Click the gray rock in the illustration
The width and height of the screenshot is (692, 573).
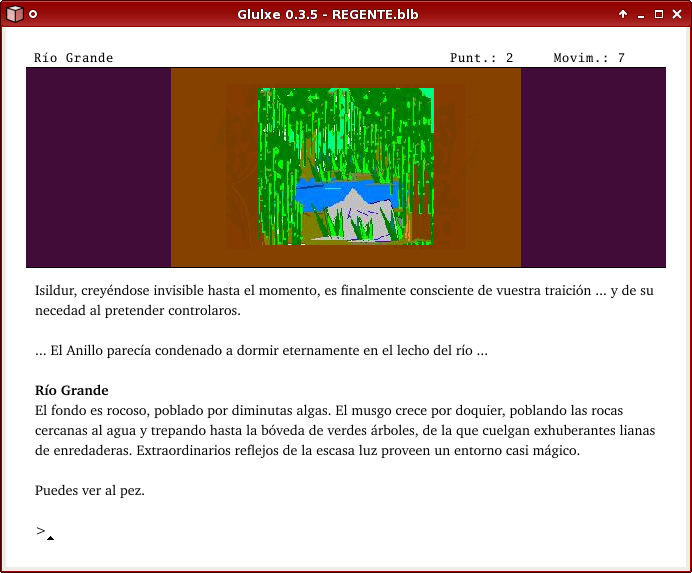coord(357,215)
